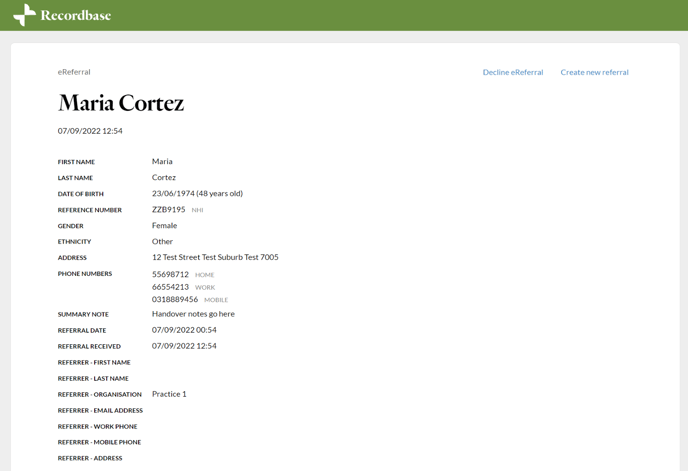
Task: Click the REFERENCE NUMBER label
Action: (90, 210)
